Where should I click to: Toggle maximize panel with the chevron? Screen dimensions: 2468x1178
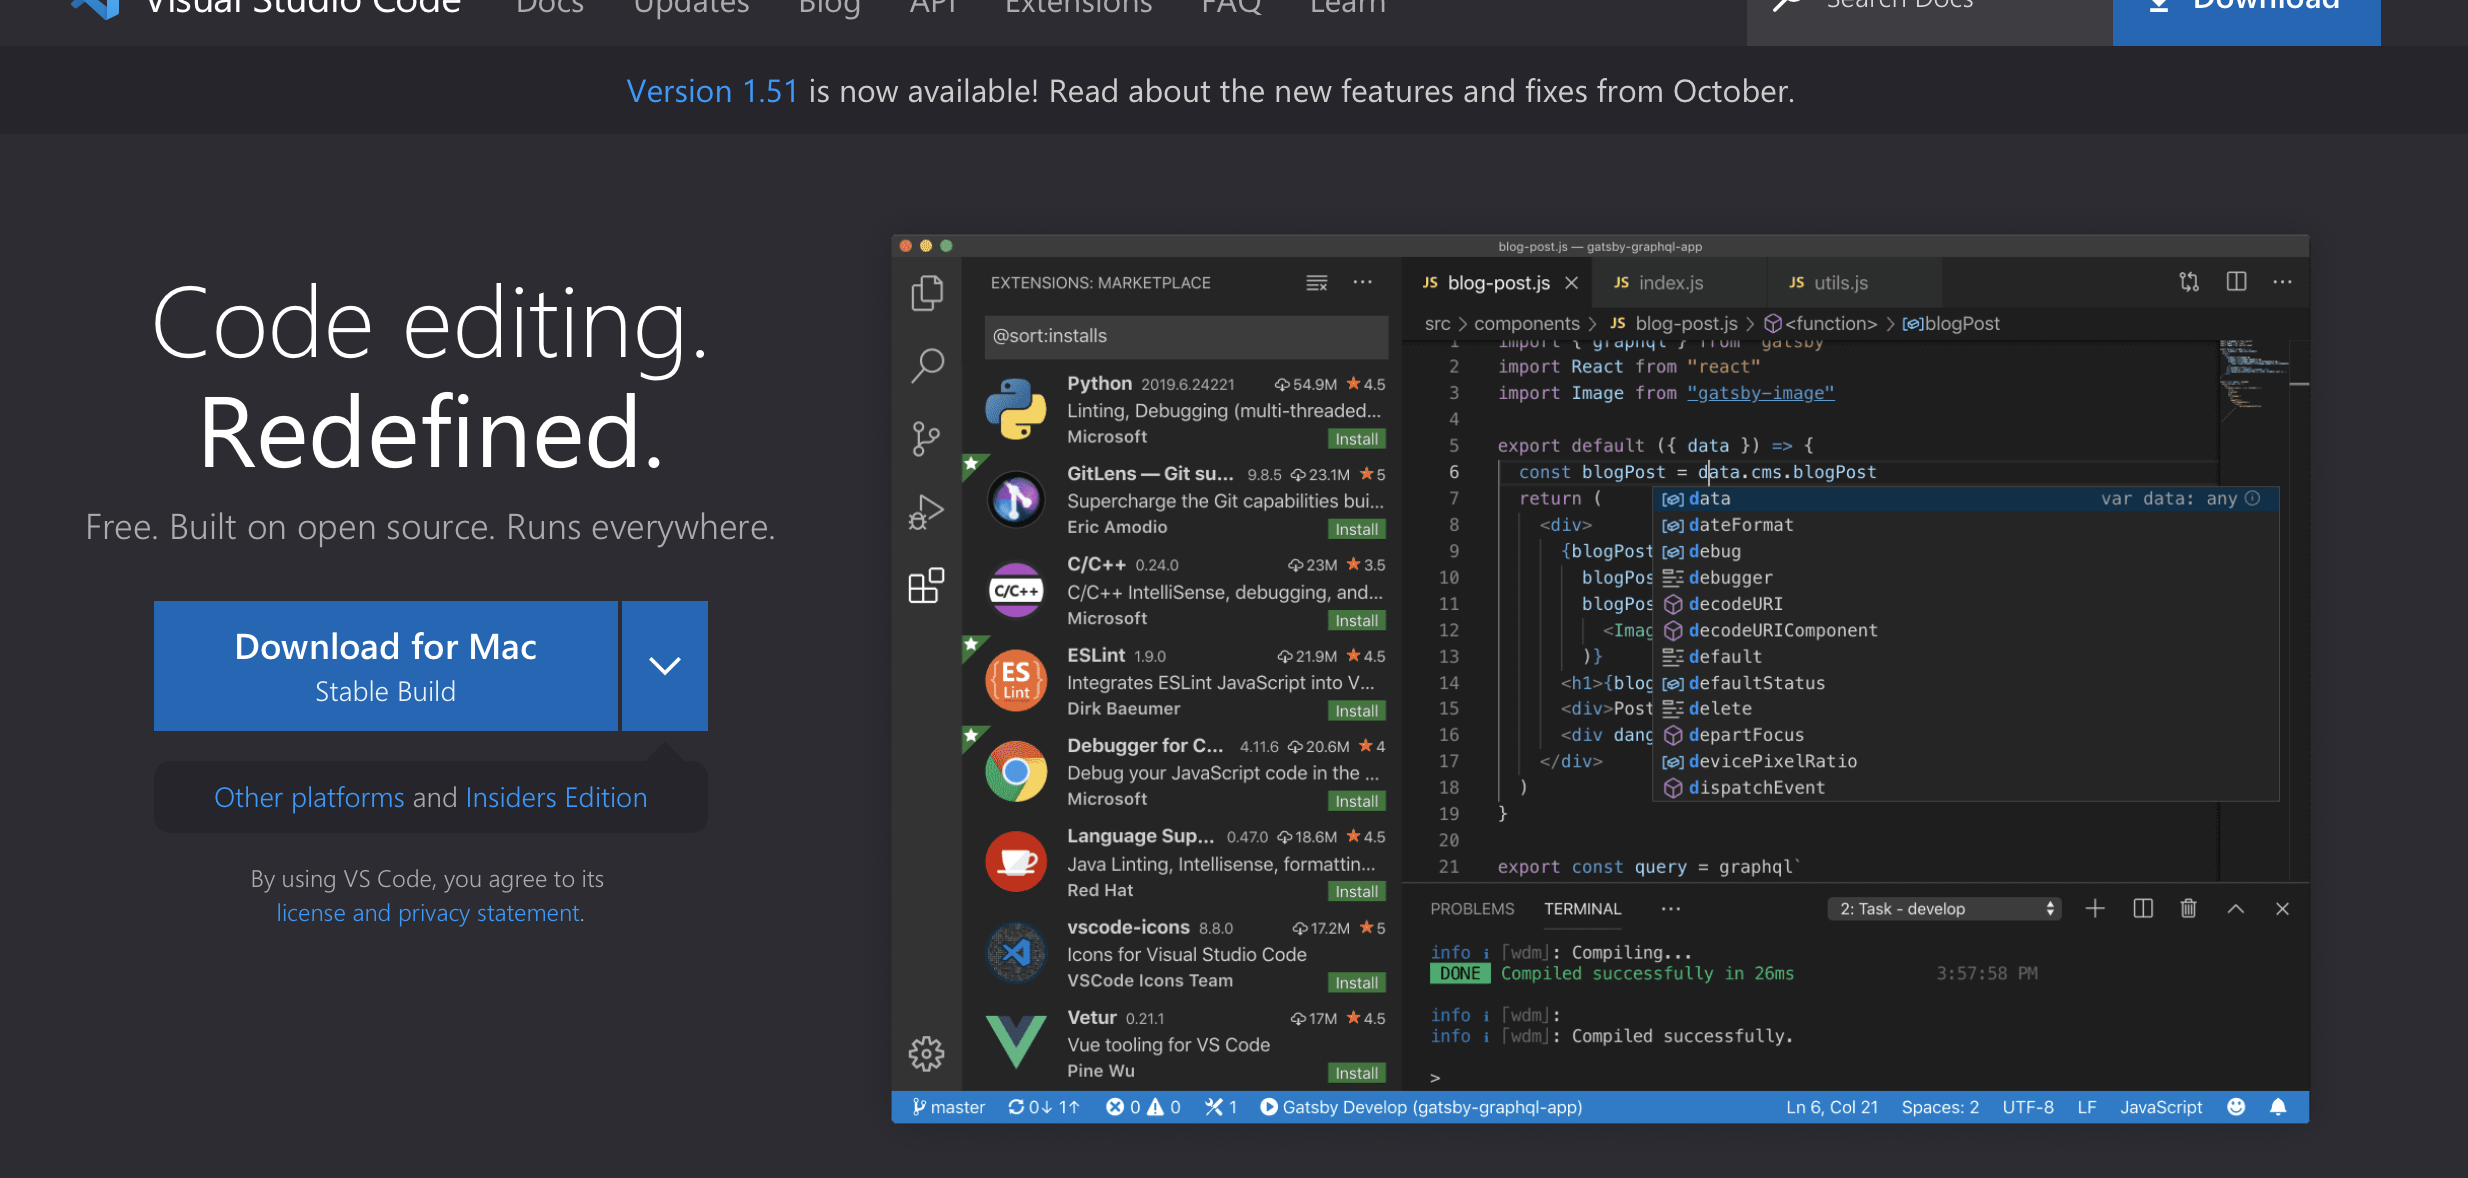(x=2235, y=908)
